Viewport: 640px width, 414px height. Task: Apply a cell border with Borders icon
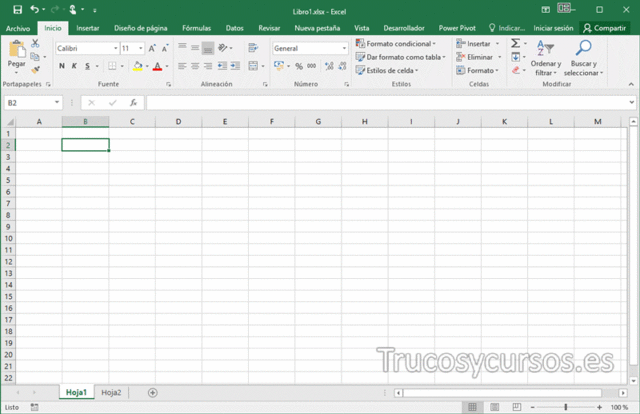pos(112,66)
